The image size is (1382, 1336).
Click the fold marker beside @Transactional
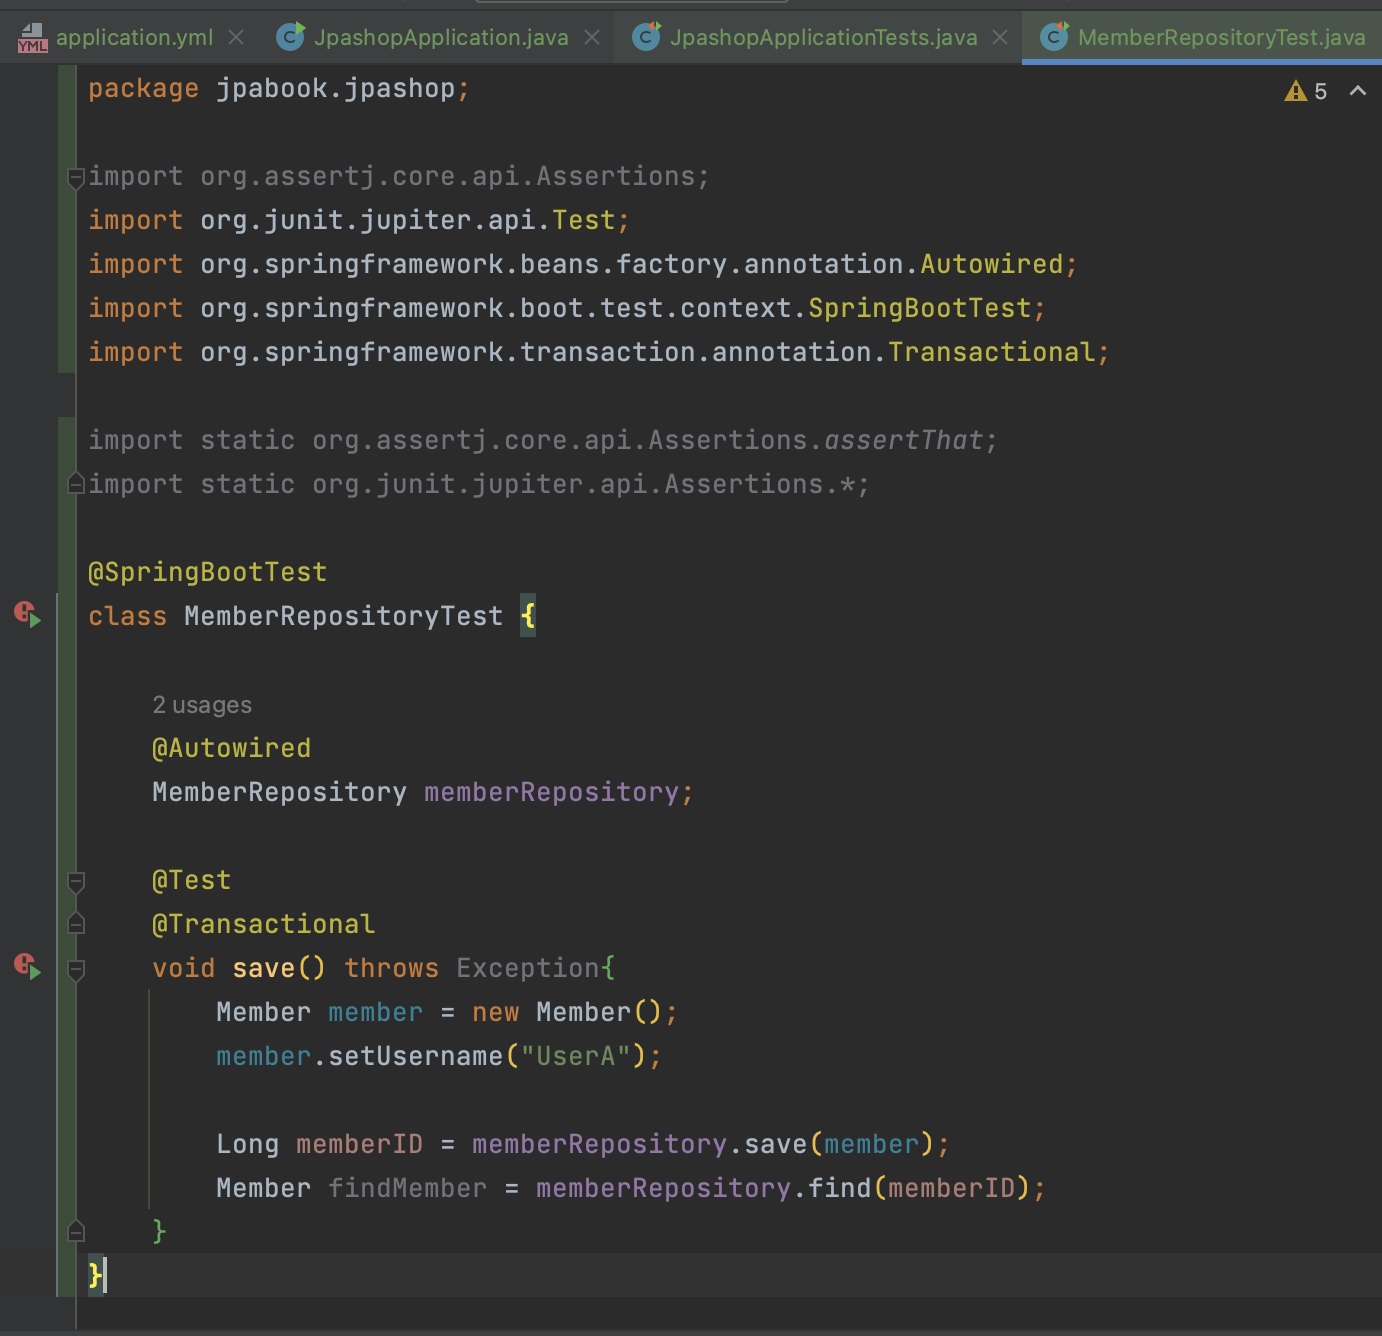(x=76, y=924)
